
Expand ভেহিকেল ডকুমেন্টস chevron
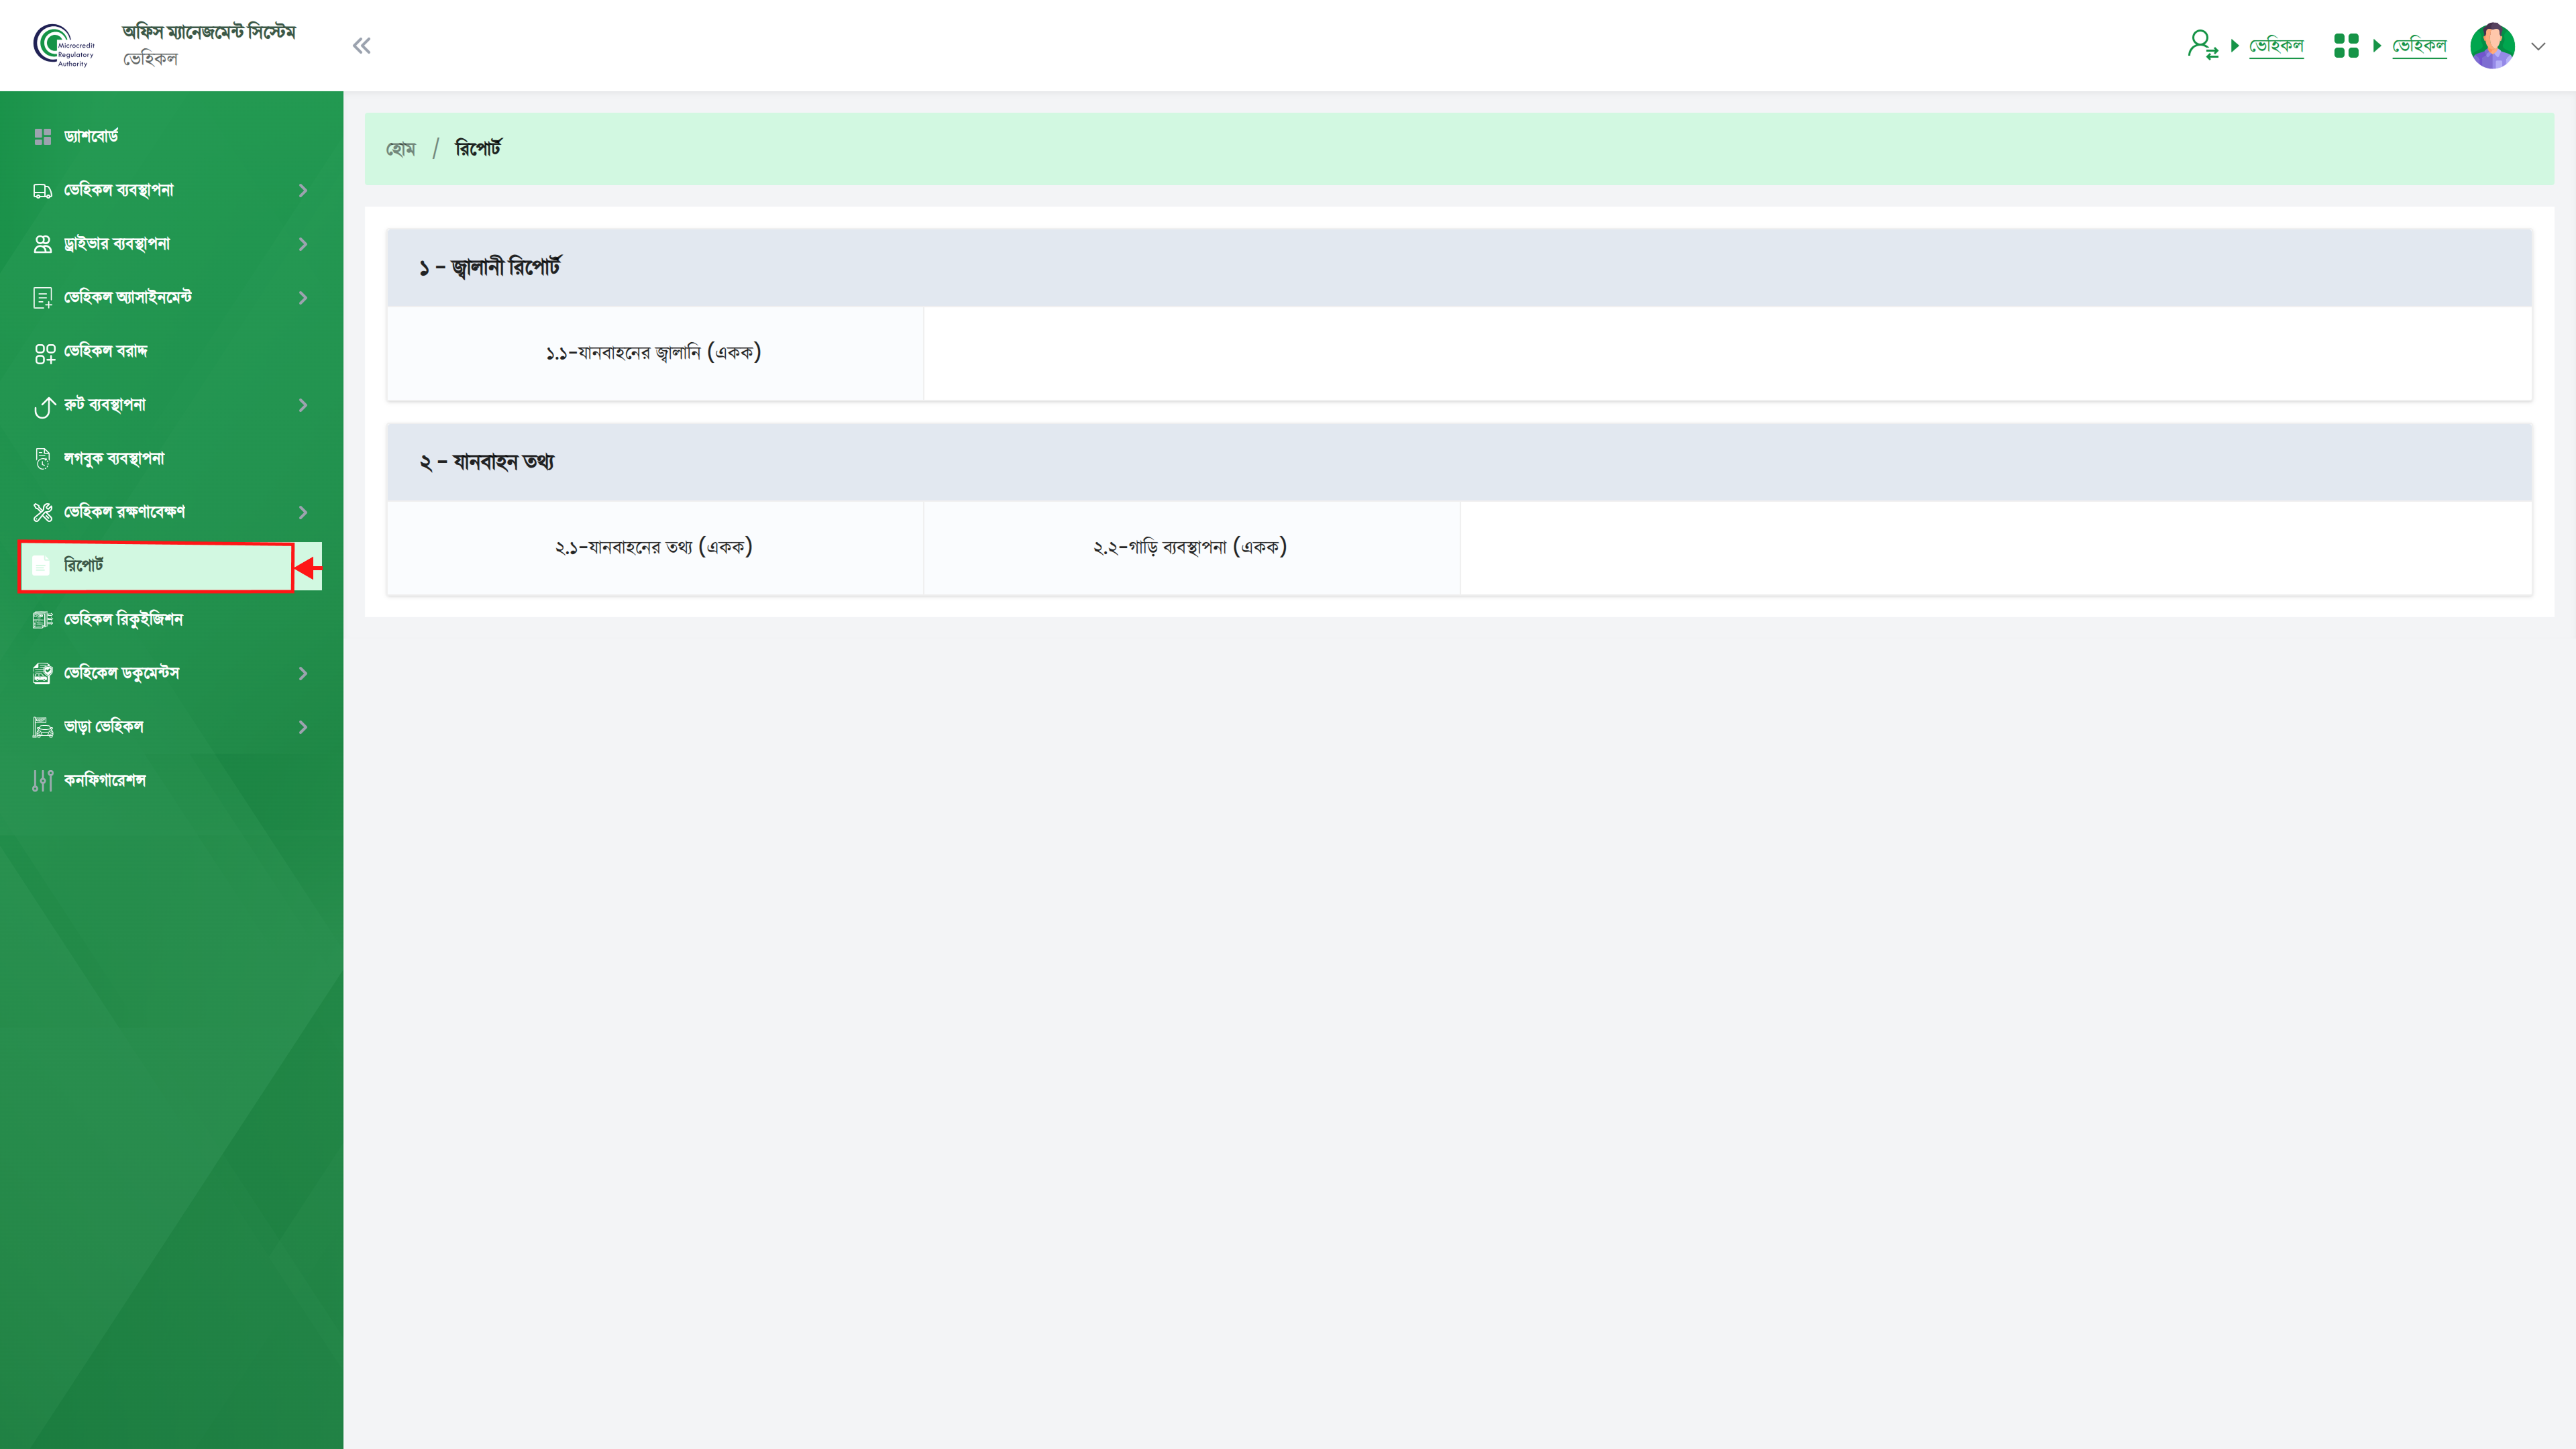click(303, 673)
